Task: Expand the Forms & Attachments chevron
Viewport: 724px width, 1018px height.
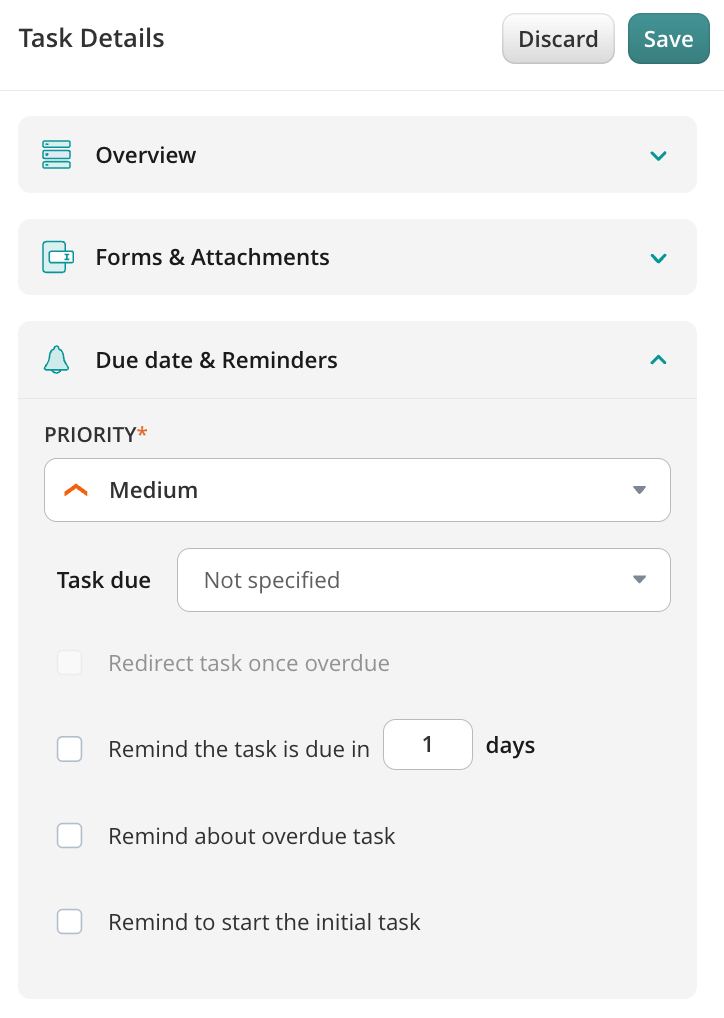Action: click(x=658, y=258)
